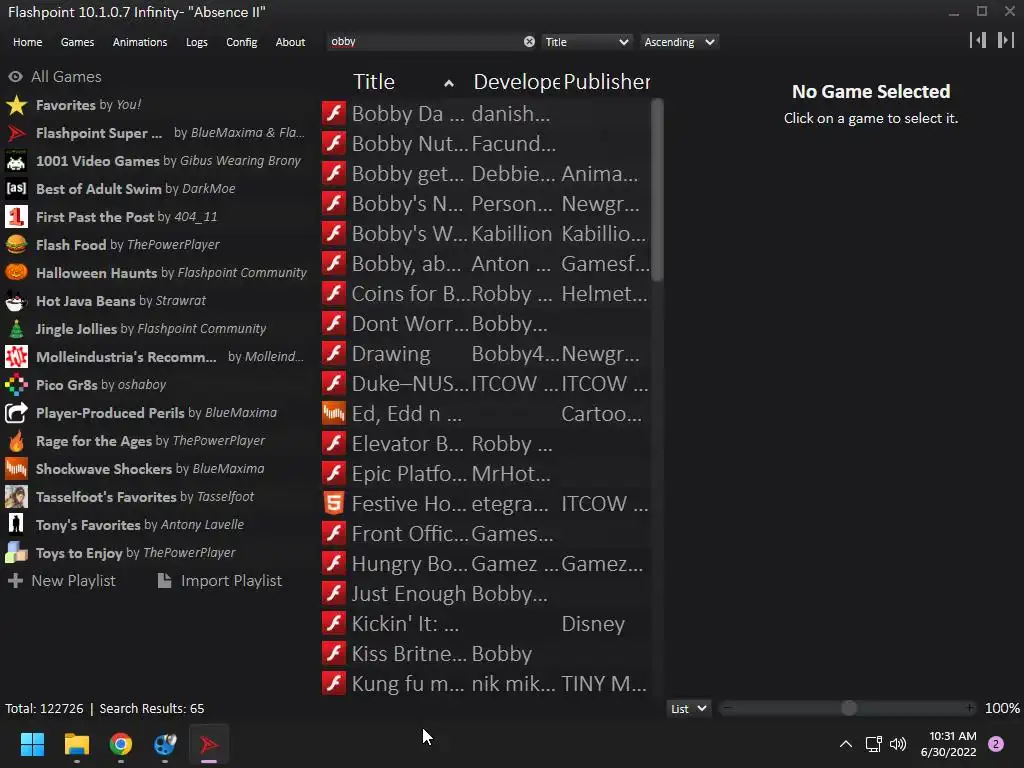This screenshot has height=768, width=1024.
Task: Select the Jingle Jollies tree icon
Action: pos(16,328)
